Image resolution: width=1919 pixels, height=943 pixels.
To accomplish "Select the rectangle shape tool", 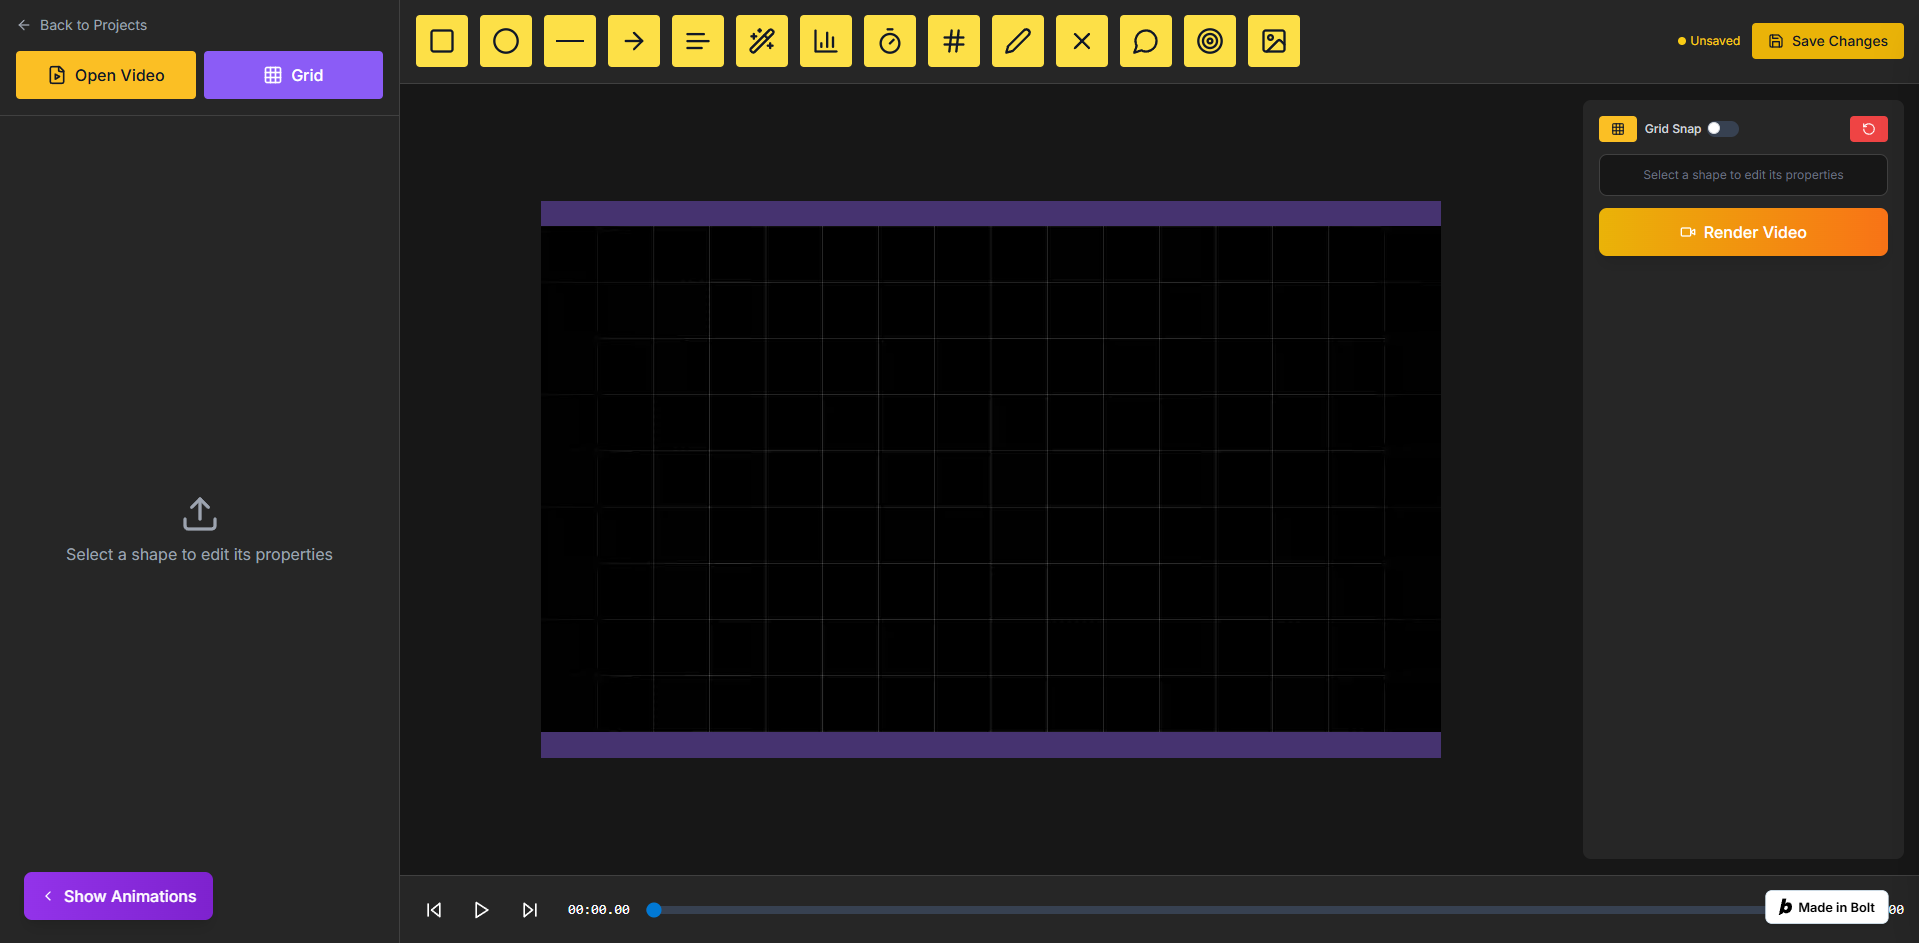I will click(442, 41).
